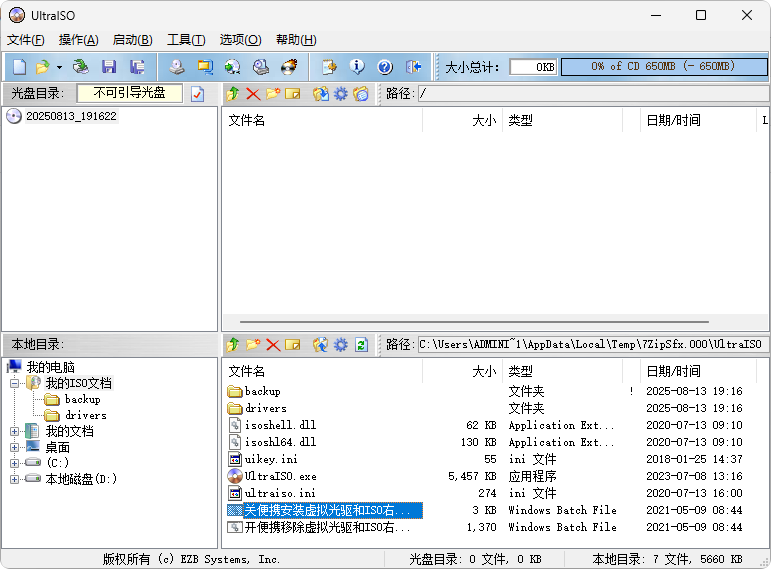Click the gear icon in local panel toolbar
Viewport: 771px width, 569px height.
[x=340, y=344]
